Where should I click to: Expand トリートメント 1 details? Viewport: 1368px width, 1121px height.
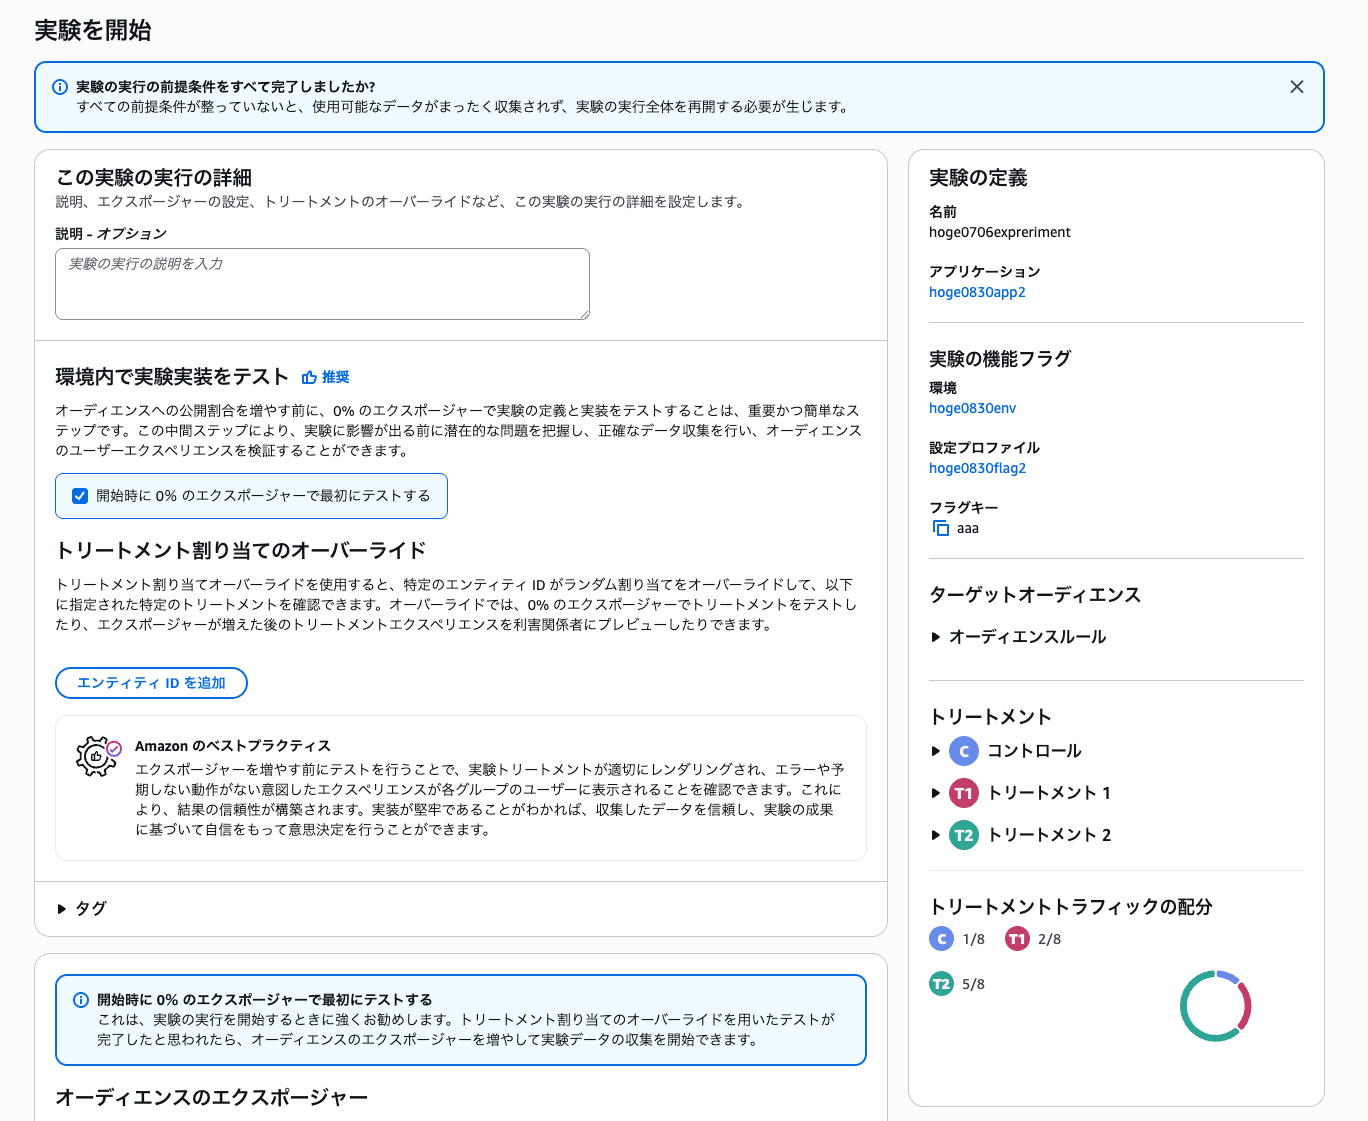935,793
